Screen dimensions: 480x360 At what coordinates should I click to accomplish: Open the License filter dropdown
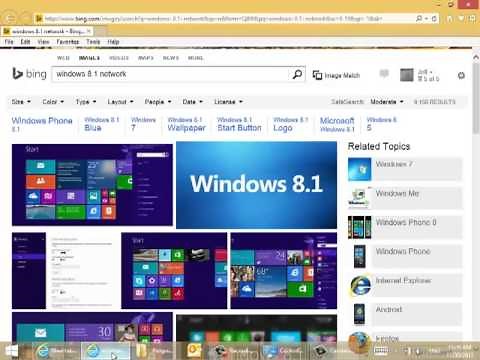click(x=228, y=102)
